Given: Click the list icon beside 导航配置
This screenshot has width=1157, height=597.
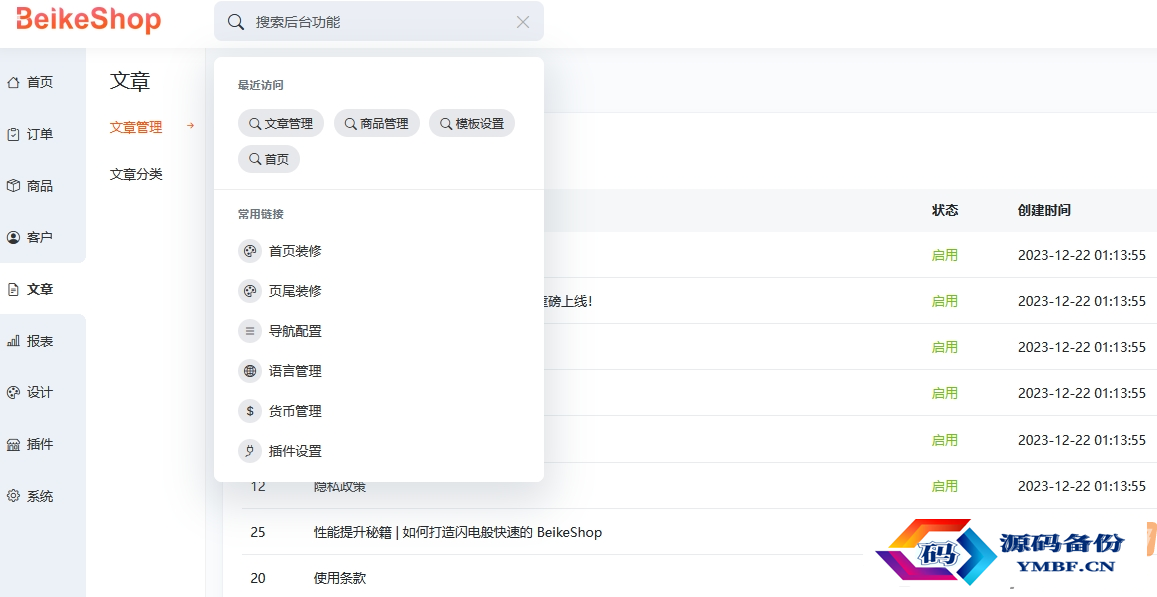Looking at the screenshot, I should (250, 331).
